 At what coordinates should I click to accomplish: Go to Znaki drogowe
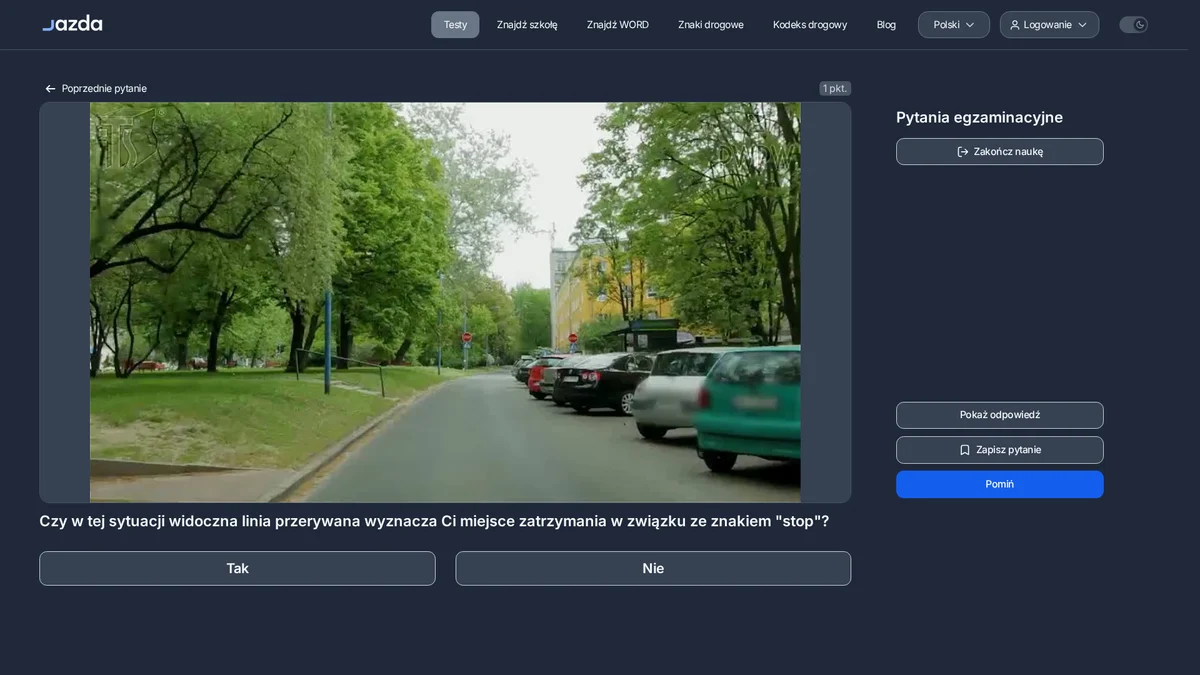coord(711,25)
